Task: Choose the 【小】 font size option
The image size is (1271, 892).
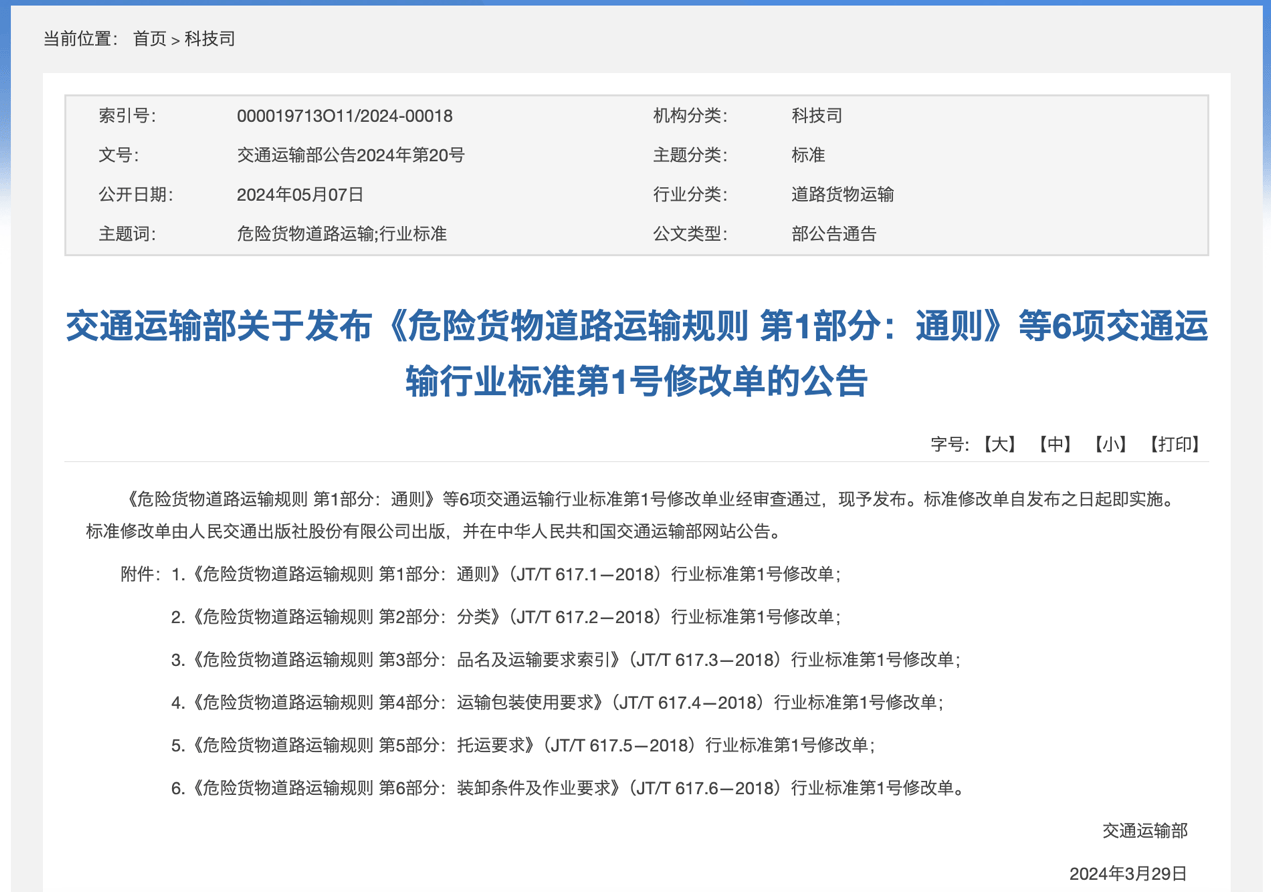Action: pyautogui.click(x=1110, y=444)
